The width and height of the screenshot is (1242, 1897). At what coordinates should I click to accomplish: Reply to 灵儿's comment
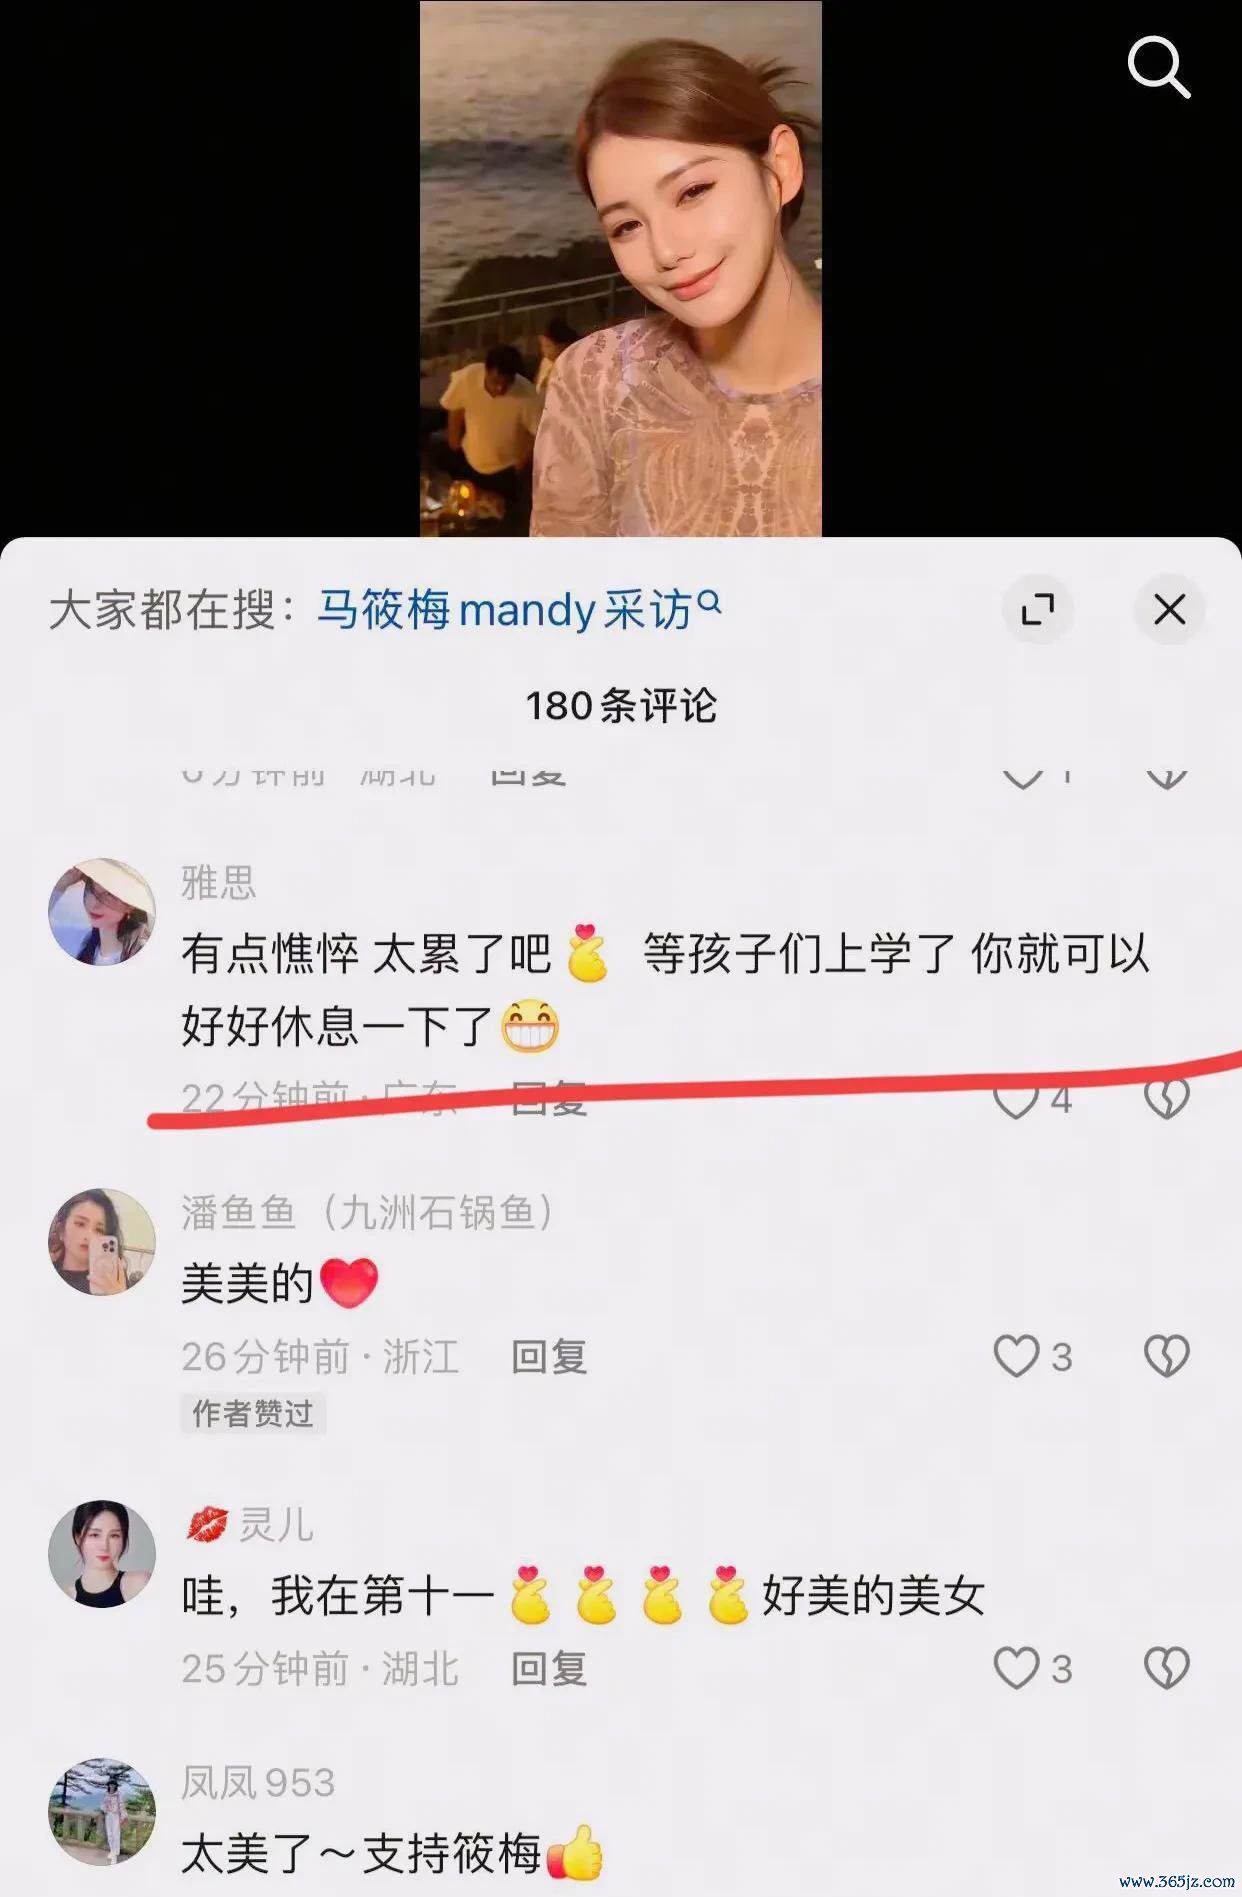(x=549, y=1669)
